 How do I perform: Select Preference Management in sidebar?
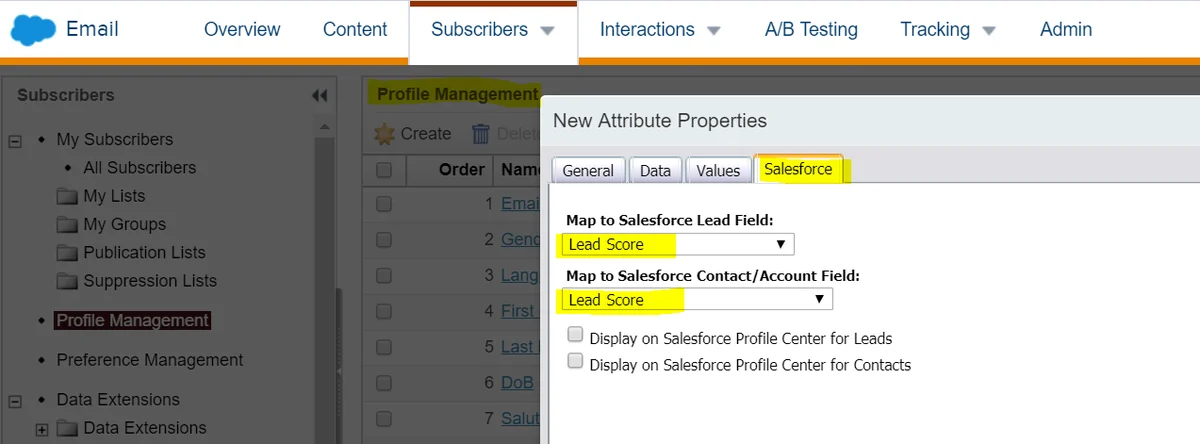[150, 360]
